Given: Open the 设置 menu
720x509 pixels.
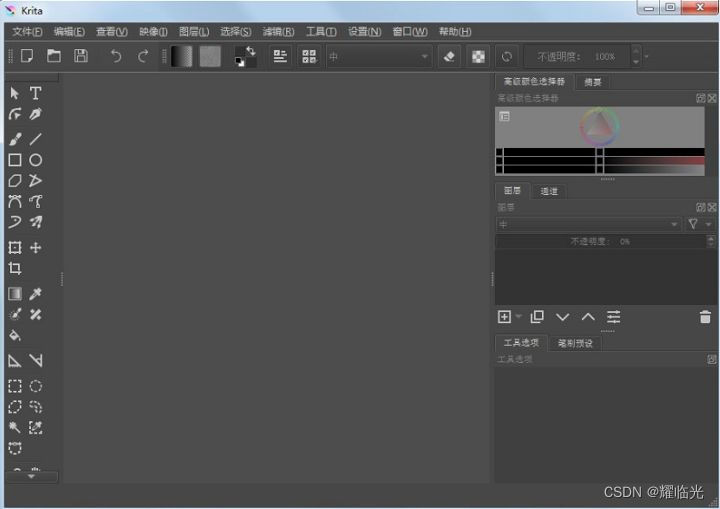Looking at the screenshot, I should click(x=365, y=32).
